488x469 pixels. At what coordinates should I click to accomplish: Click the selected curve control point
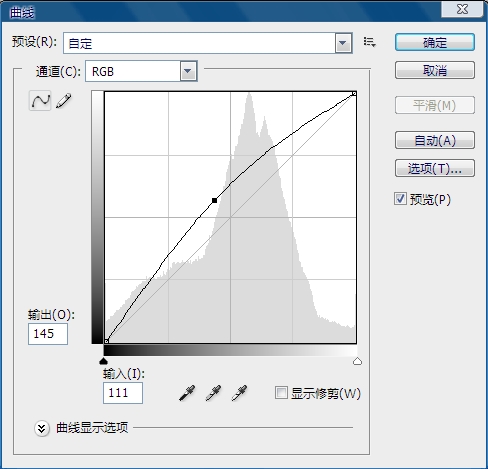click(x=214, y=200)
